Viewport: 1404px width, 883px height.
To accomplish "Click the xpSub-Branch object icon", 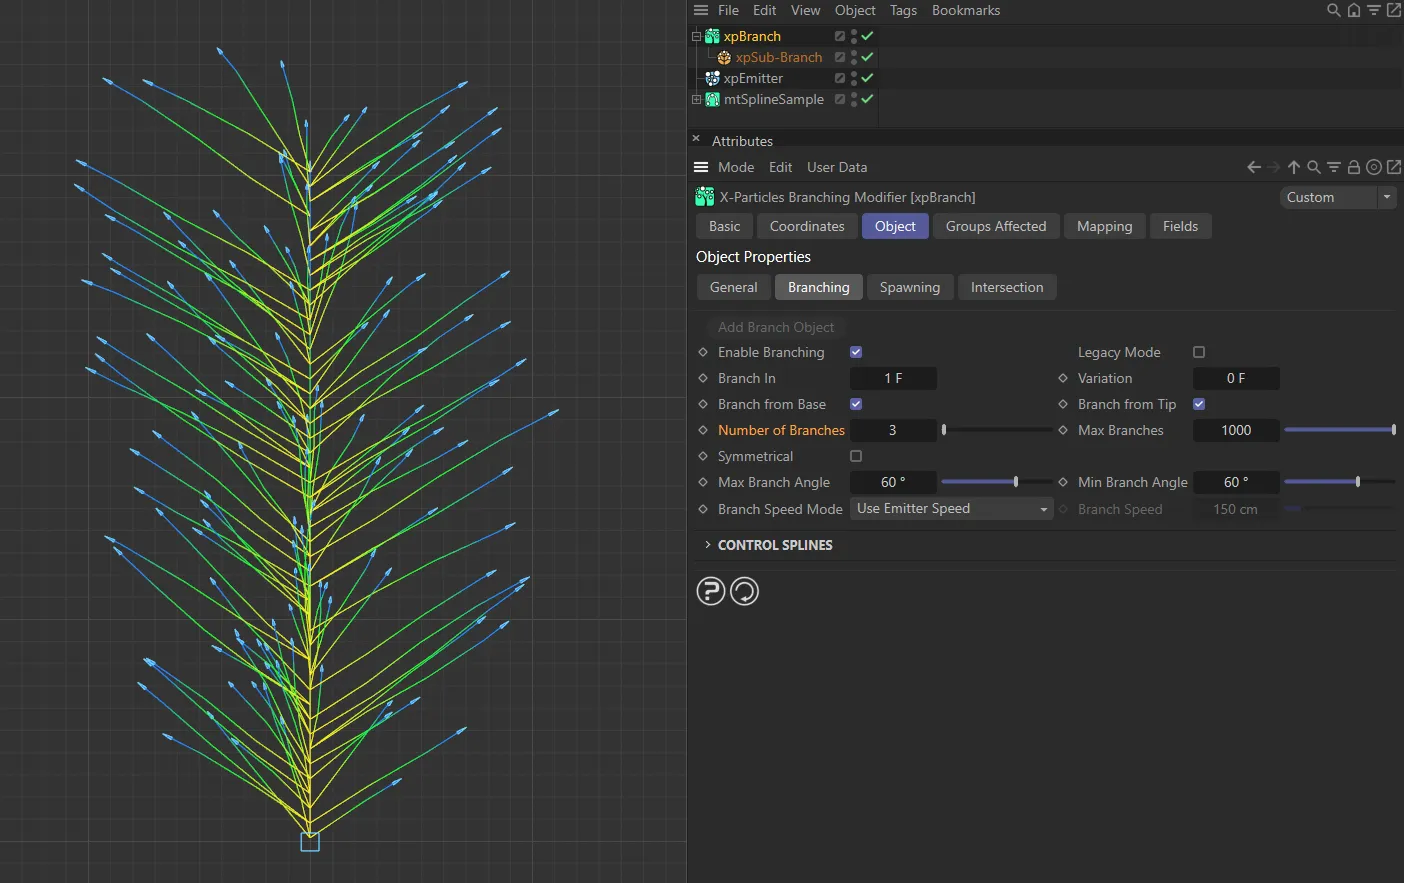I will [724, 57].
